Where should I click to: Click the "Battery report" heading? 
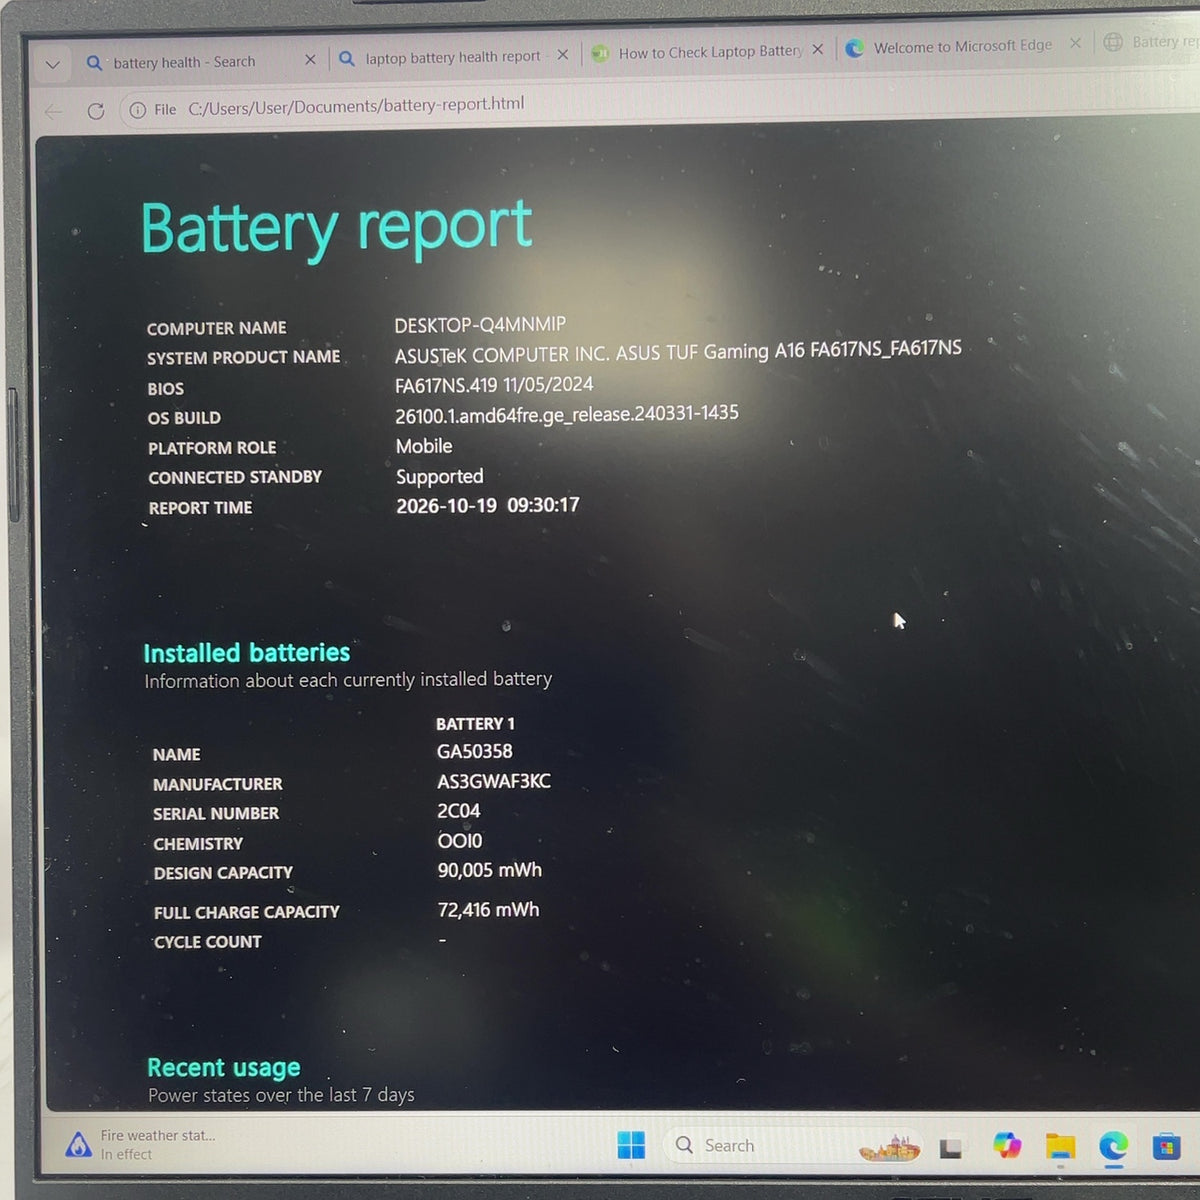pyautogui.click(x=336, y=228)
